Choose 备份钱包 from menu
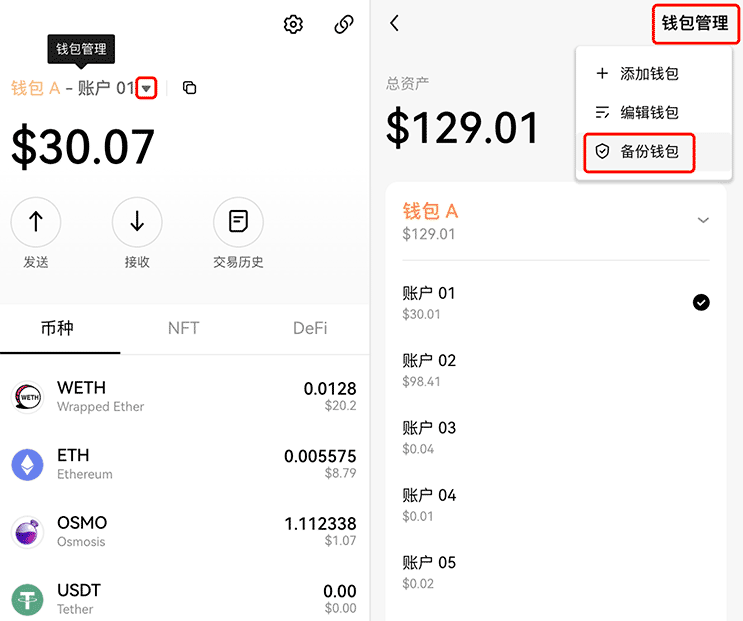 pos(638,152)
